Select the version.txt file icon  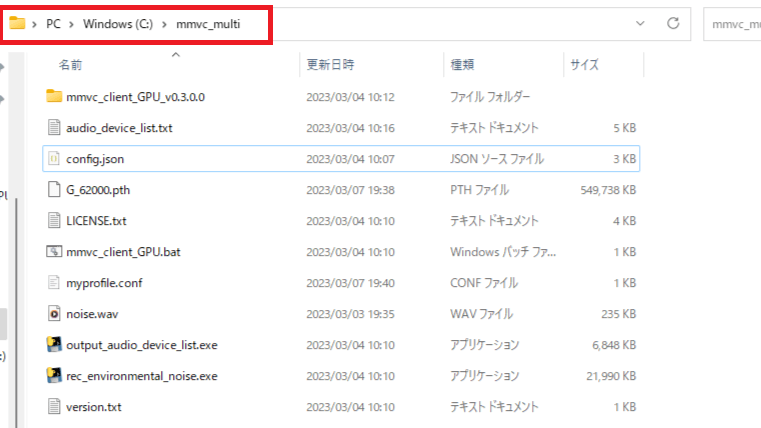[x=54, y=407]
